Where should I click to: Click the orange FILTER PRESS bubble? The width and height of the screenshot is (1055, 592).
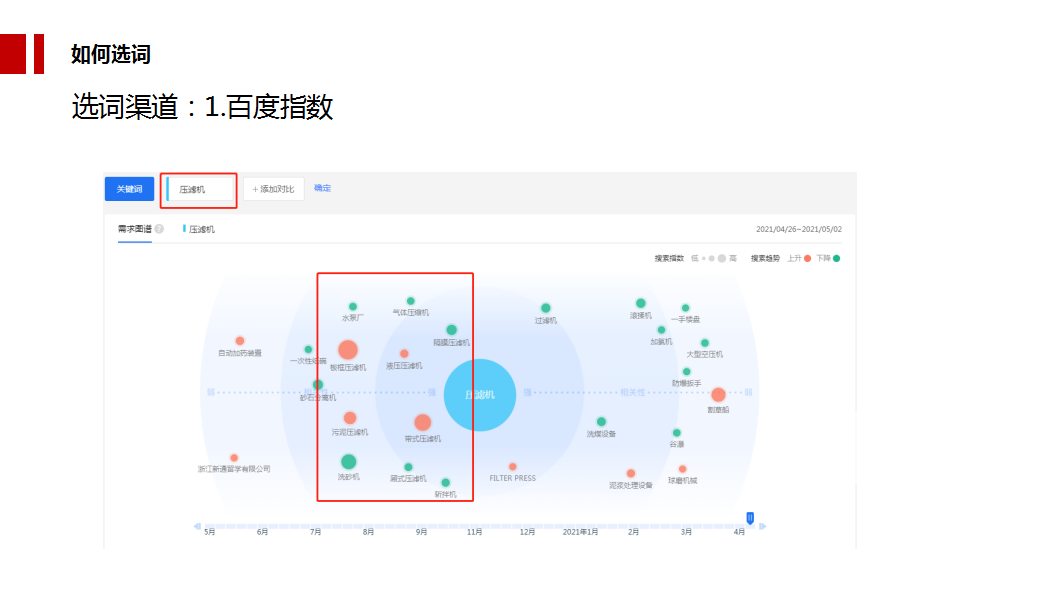coord(512,467)
